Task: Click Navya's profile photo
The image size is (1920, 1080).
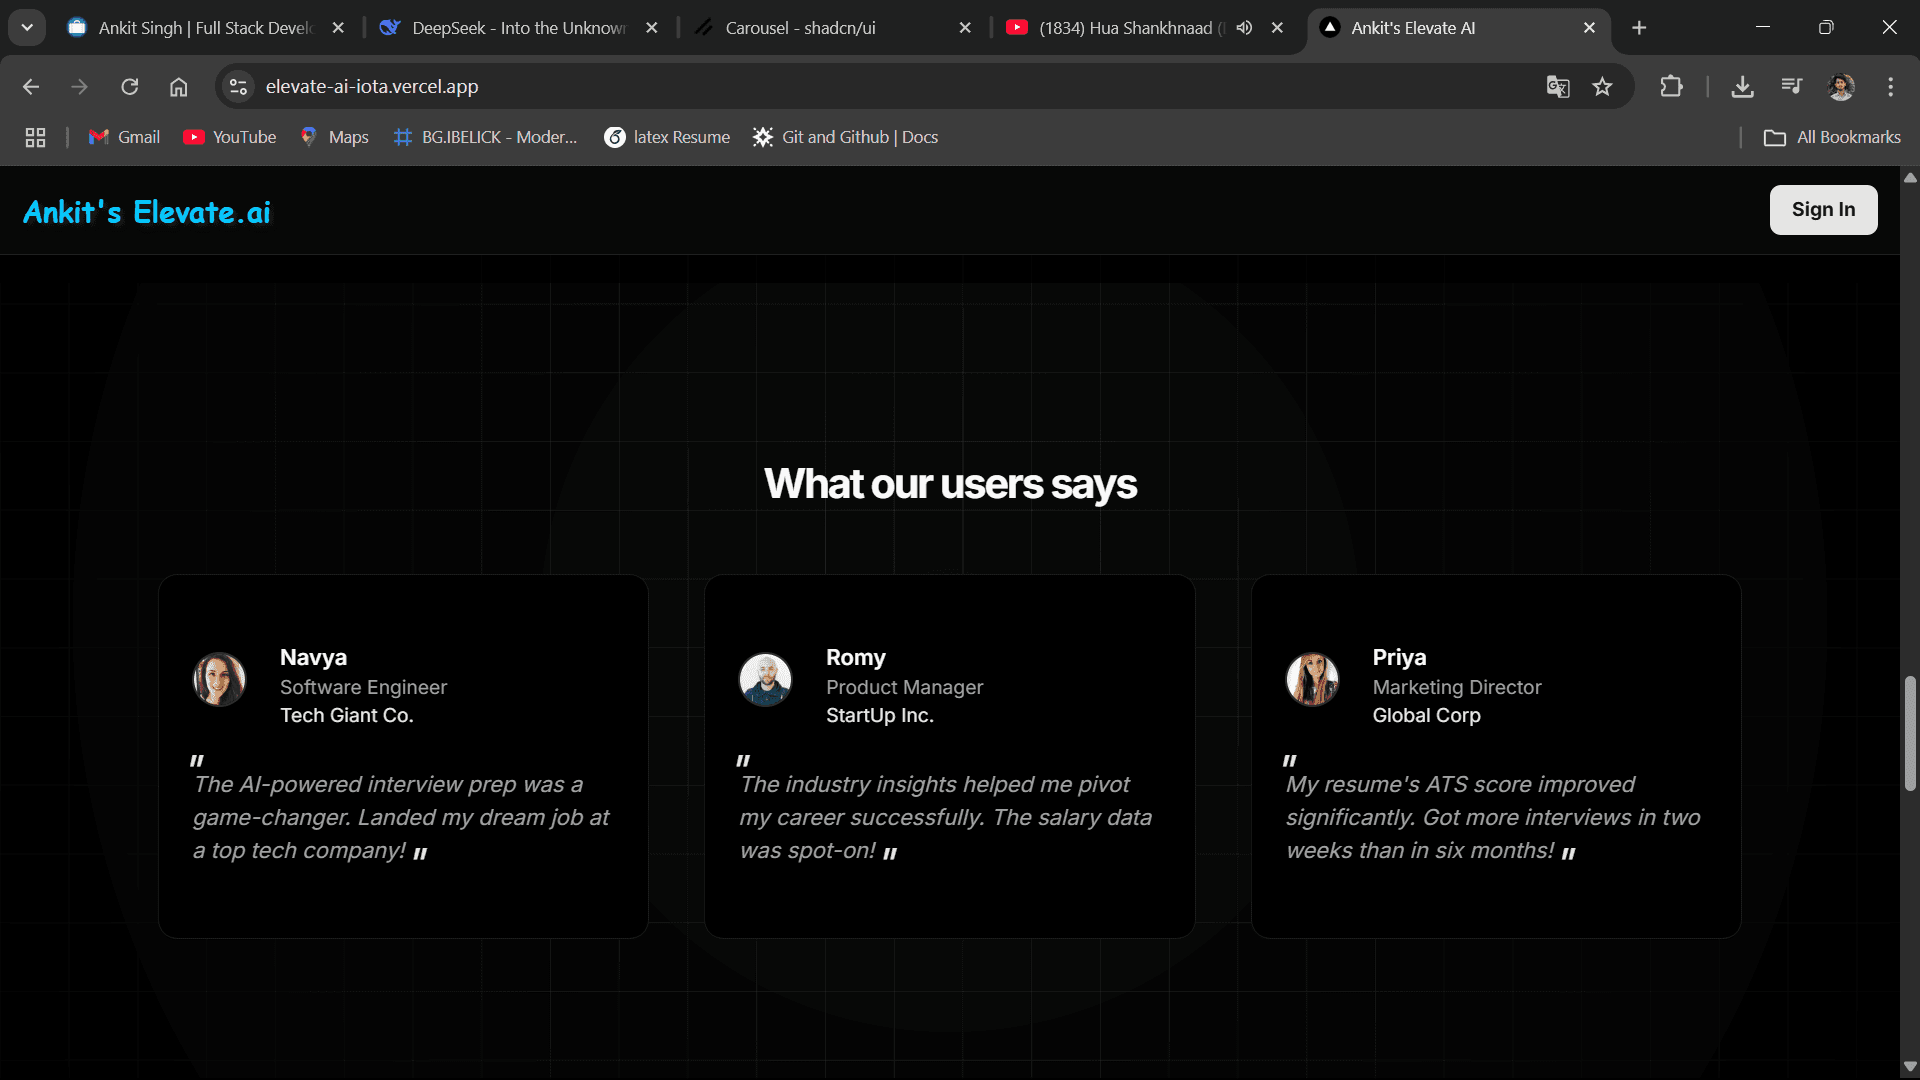Action: coord(220,680)
